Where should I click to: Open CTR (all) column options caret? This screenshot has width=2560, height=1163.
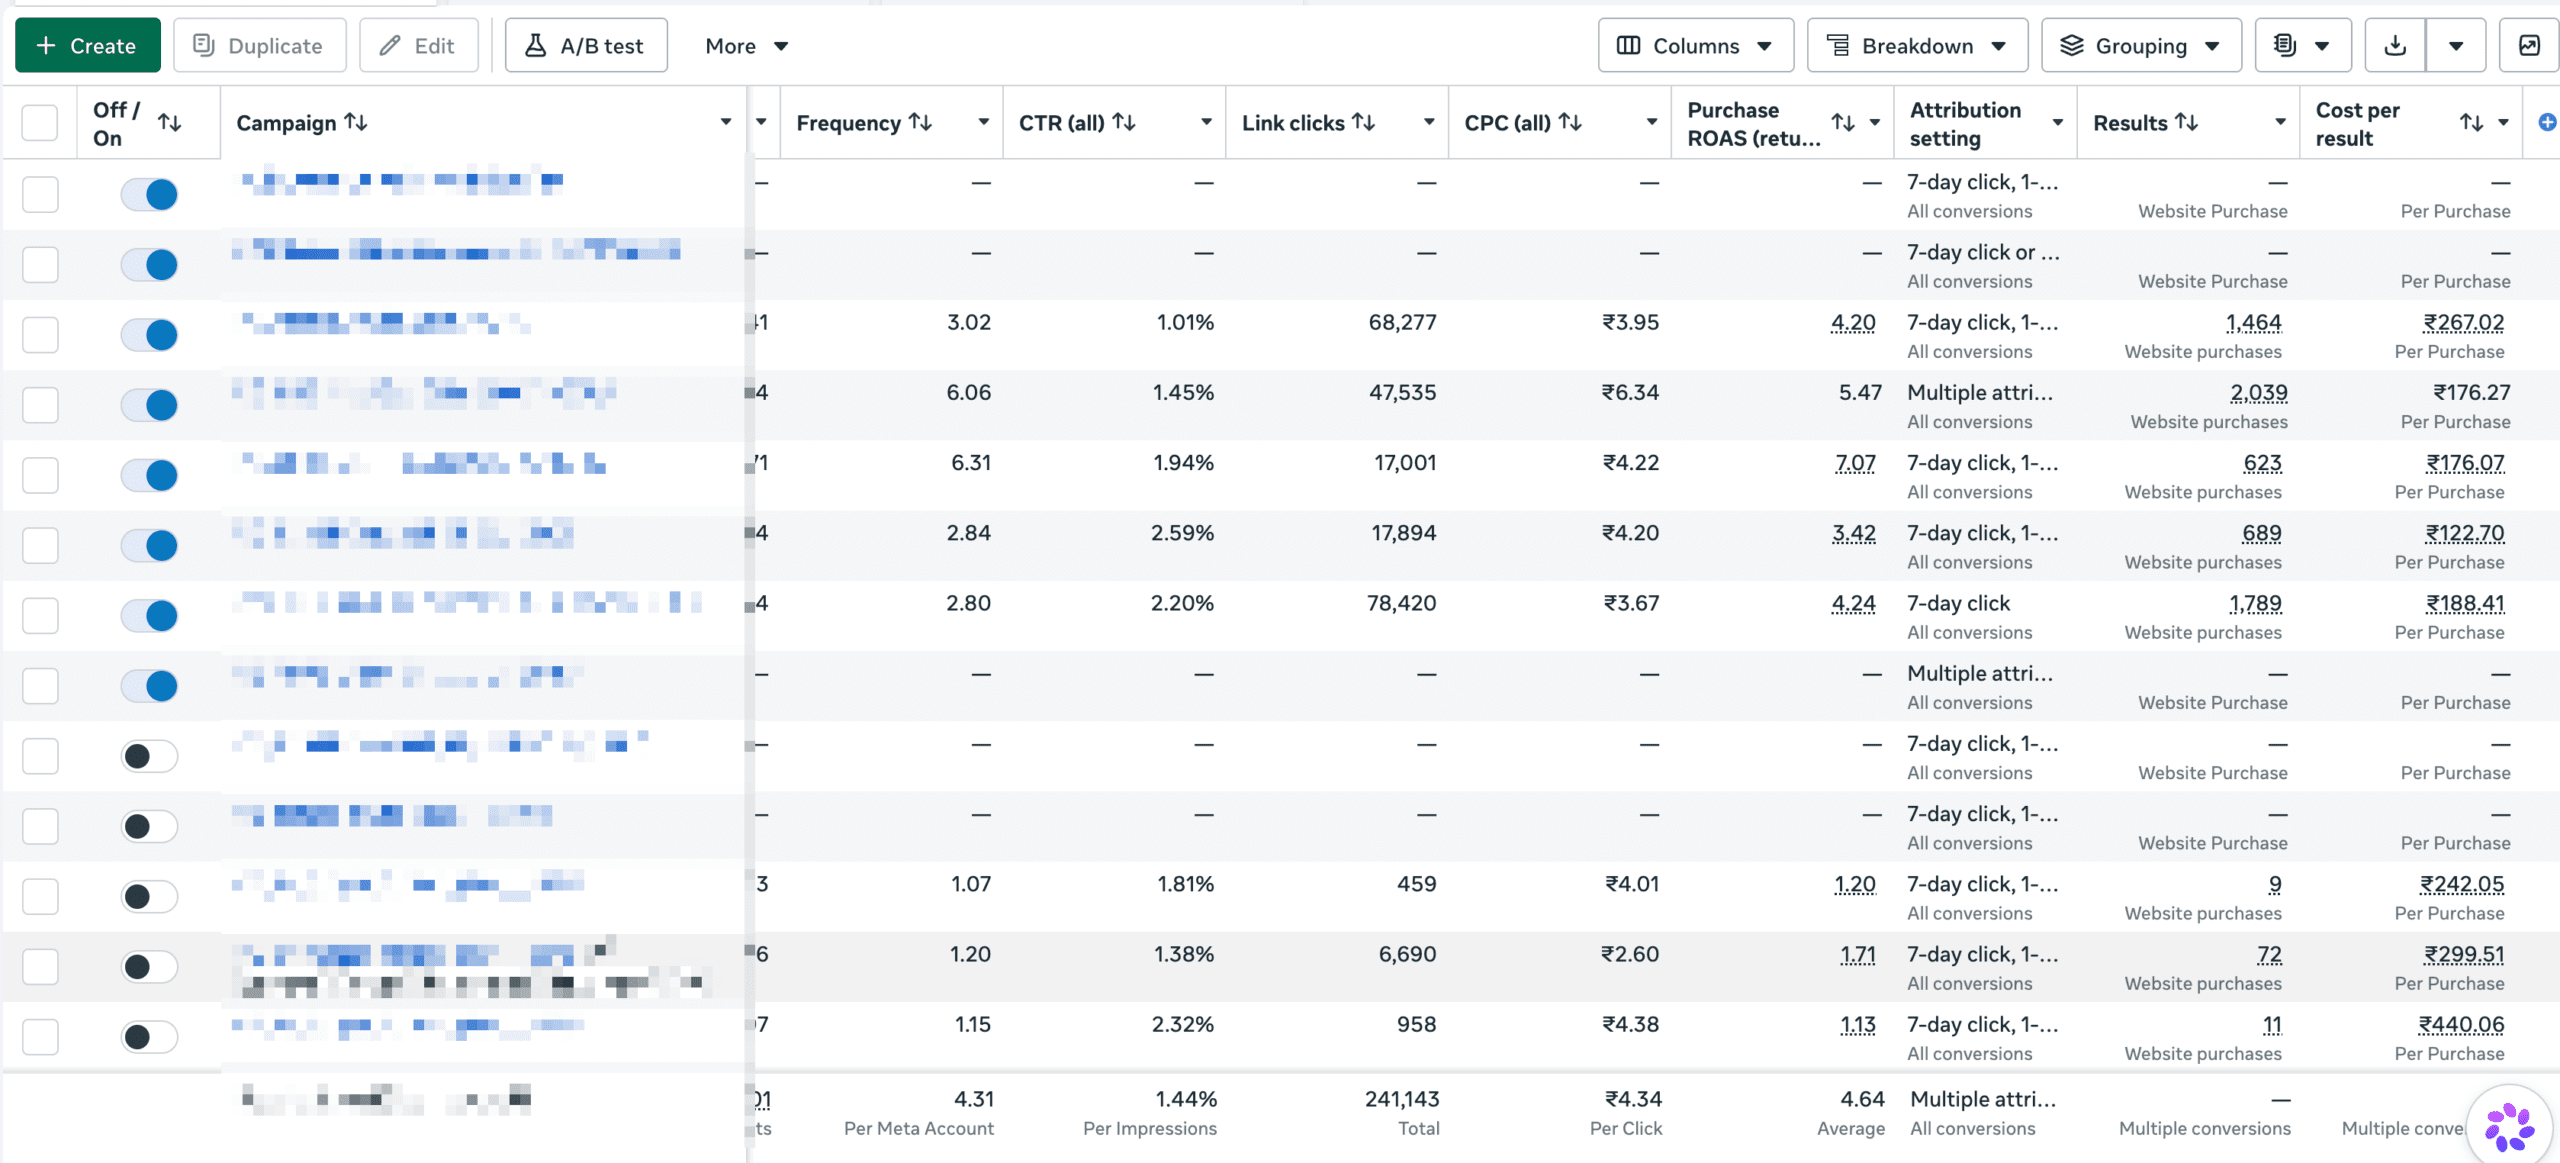(1207, 122)
